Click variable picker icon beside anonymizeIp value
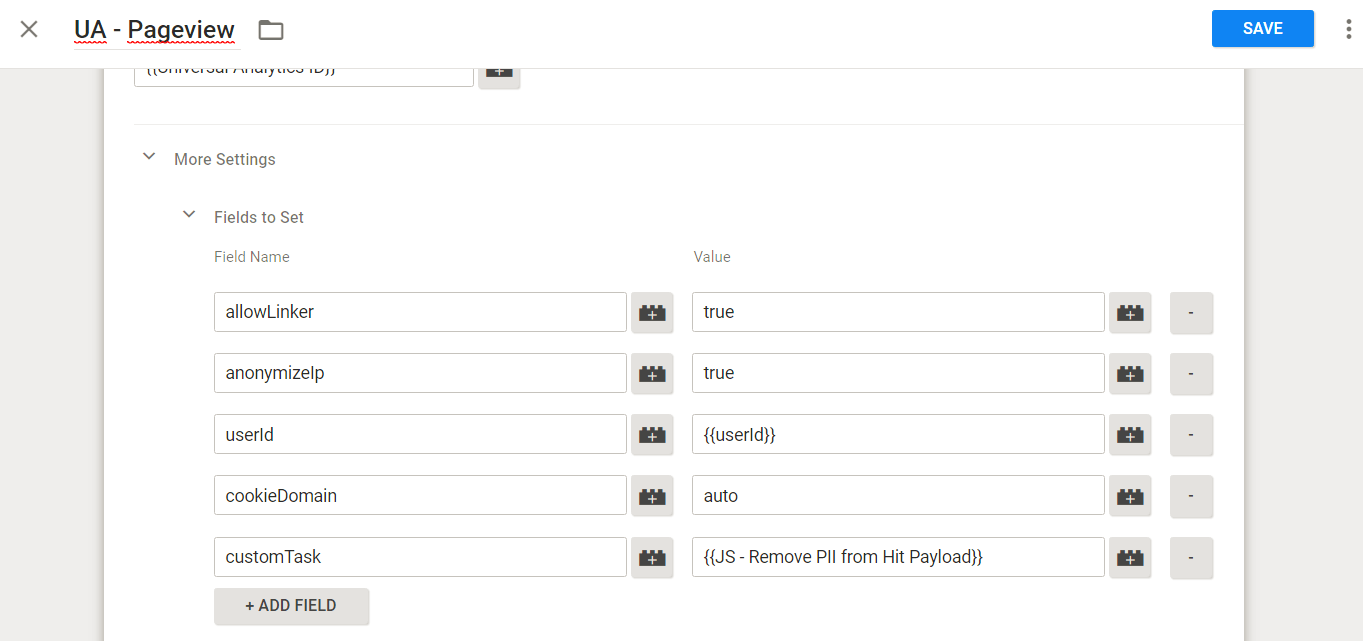Screen dimensions: 1363x641 1130,373
